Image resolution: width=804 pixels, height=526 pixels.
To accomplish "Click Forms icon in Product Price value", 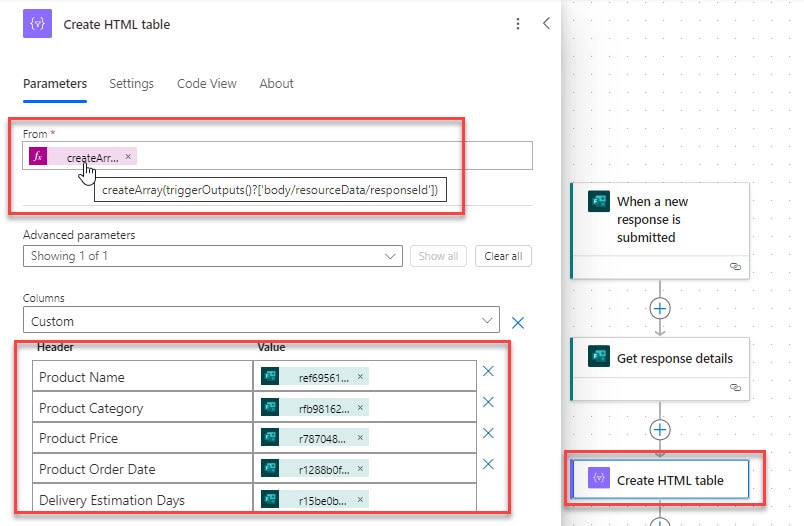I will point(270,437).
